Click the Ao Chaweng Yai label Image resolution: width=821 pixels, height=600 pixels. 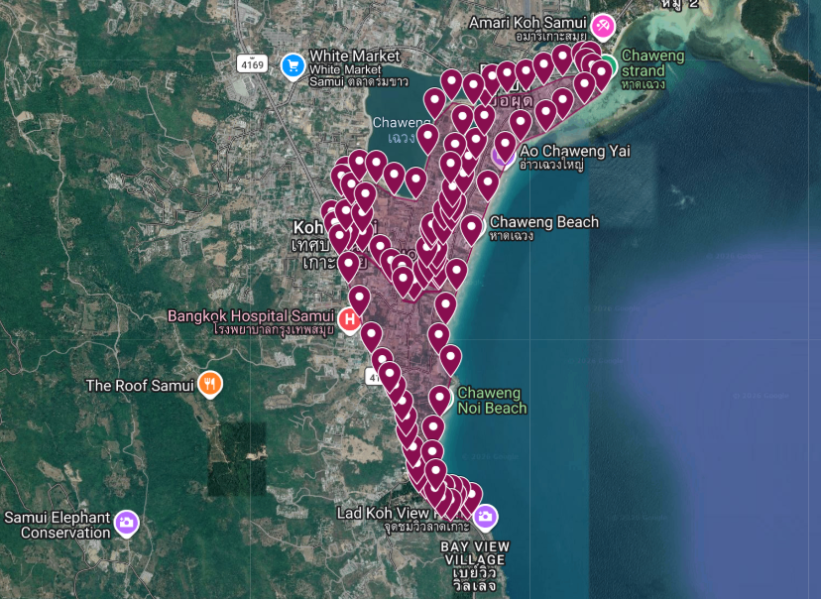tap(575, 151)
